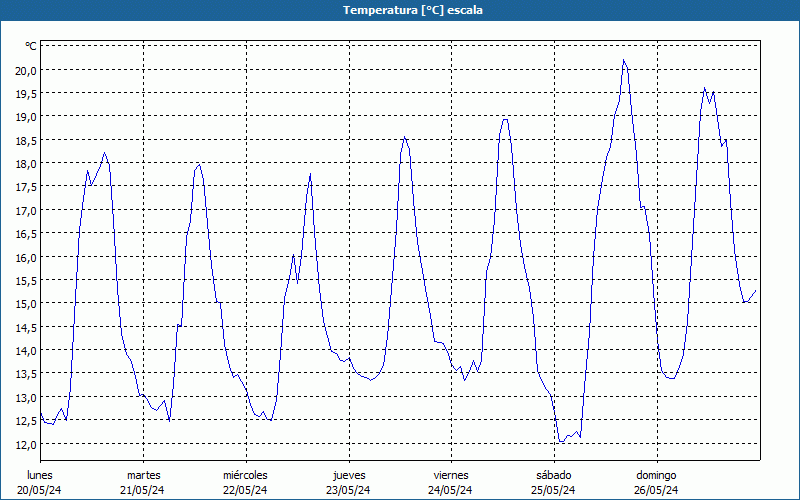Image resolution: width=800 pixels, height=500 pixels.
Task: Click the date 21/05/24
Action: (x=142, y=491)
